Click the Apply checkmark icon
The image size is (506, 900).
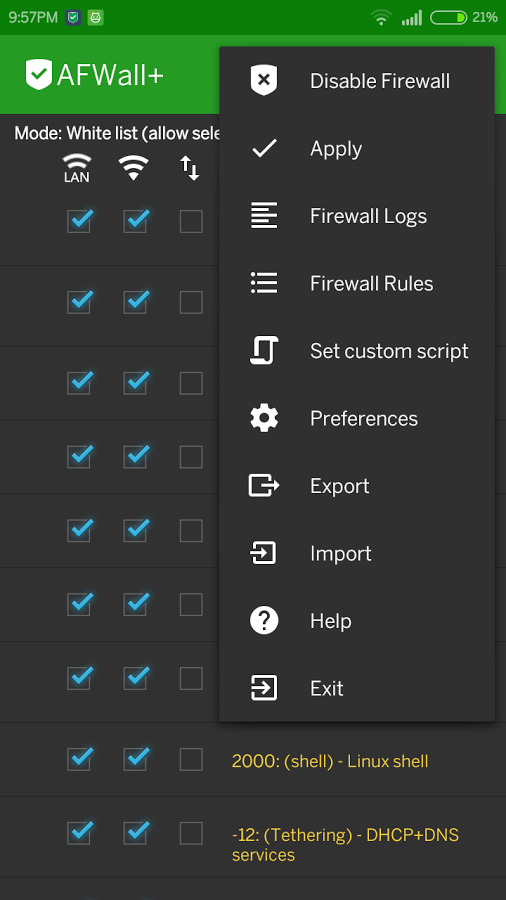click(264, 149)
